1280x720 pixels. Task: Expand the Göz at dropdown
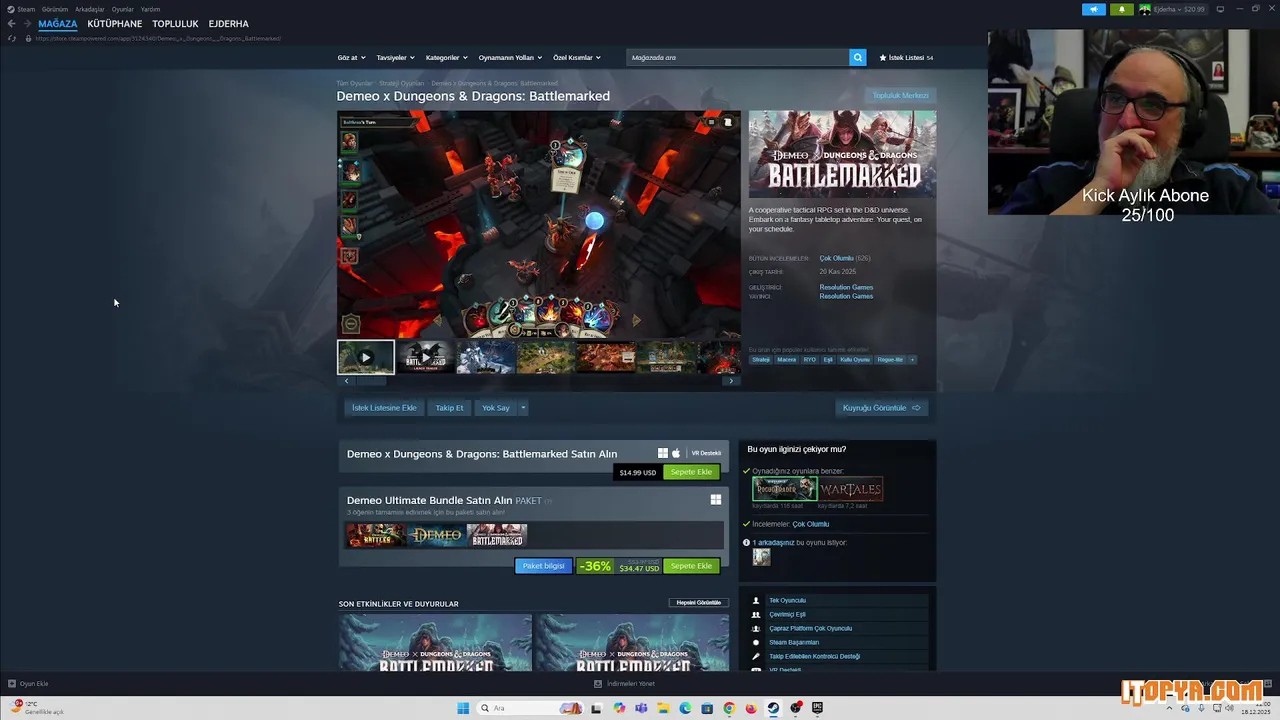[x=351, y=58]
